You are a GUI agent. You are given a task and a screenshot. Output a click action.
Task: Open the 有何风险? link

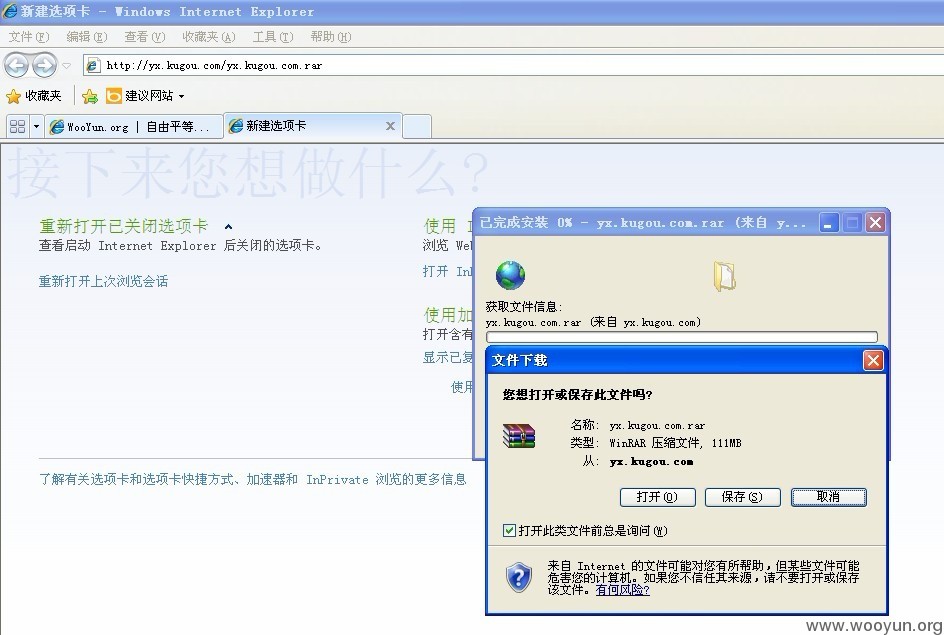(x=623, y=590)
